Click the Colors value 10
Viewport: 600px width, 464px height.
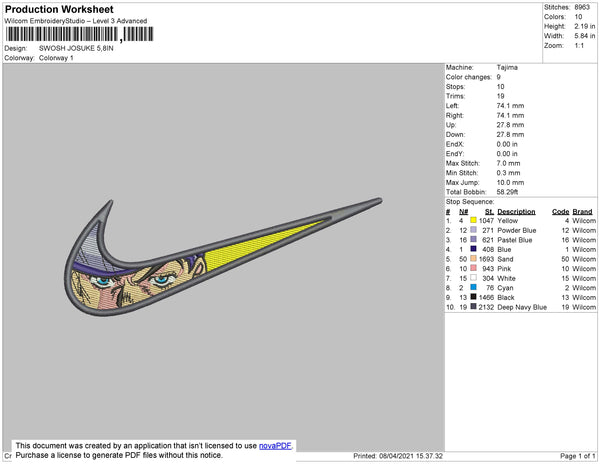(578, 17)
